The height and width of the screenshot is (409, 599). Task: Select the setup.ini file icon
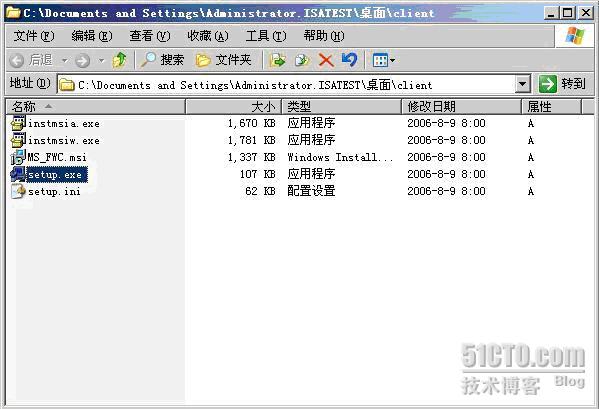pyautogui.click(x=18, y=191)
